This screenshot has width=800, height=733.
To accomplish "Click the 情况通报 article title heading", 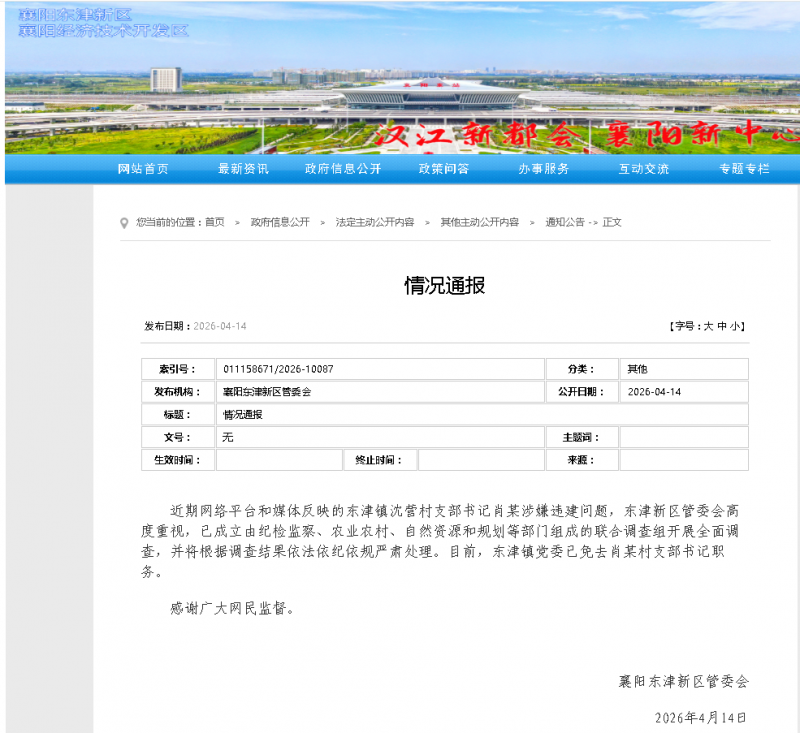I will tap(444, 286).
